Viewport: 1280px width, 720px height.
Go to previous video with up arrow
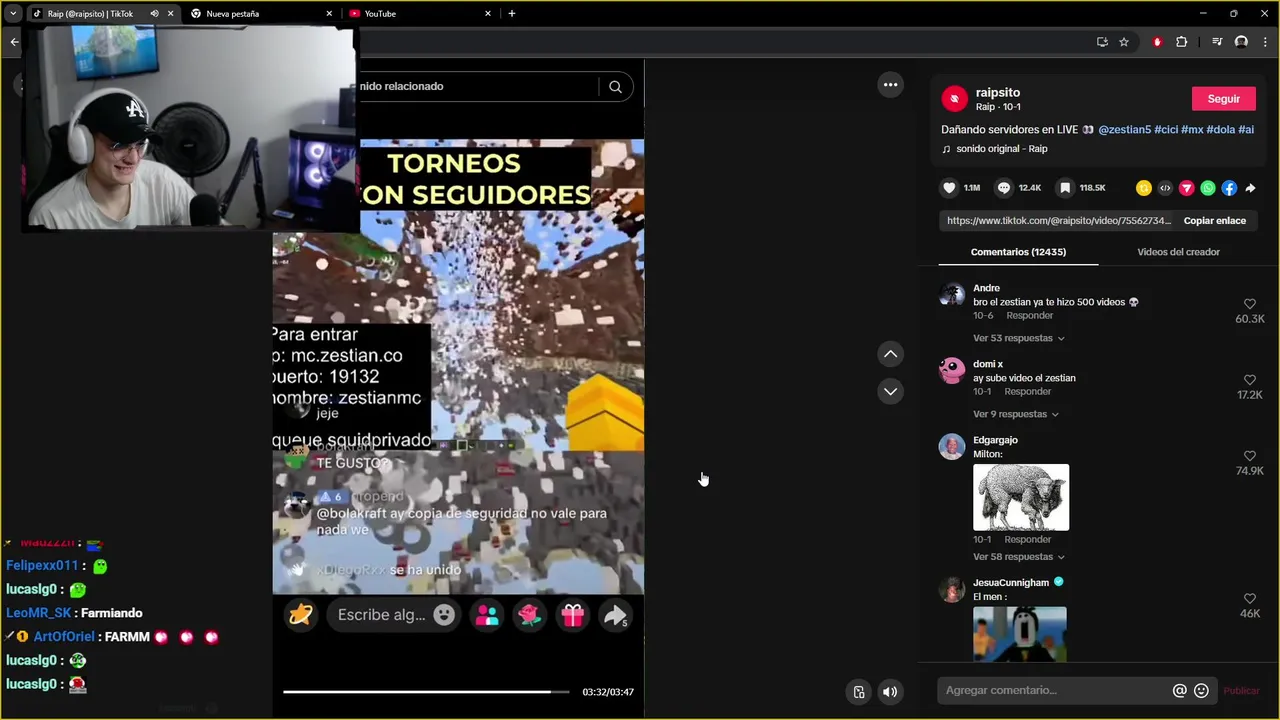click(890, 354)
